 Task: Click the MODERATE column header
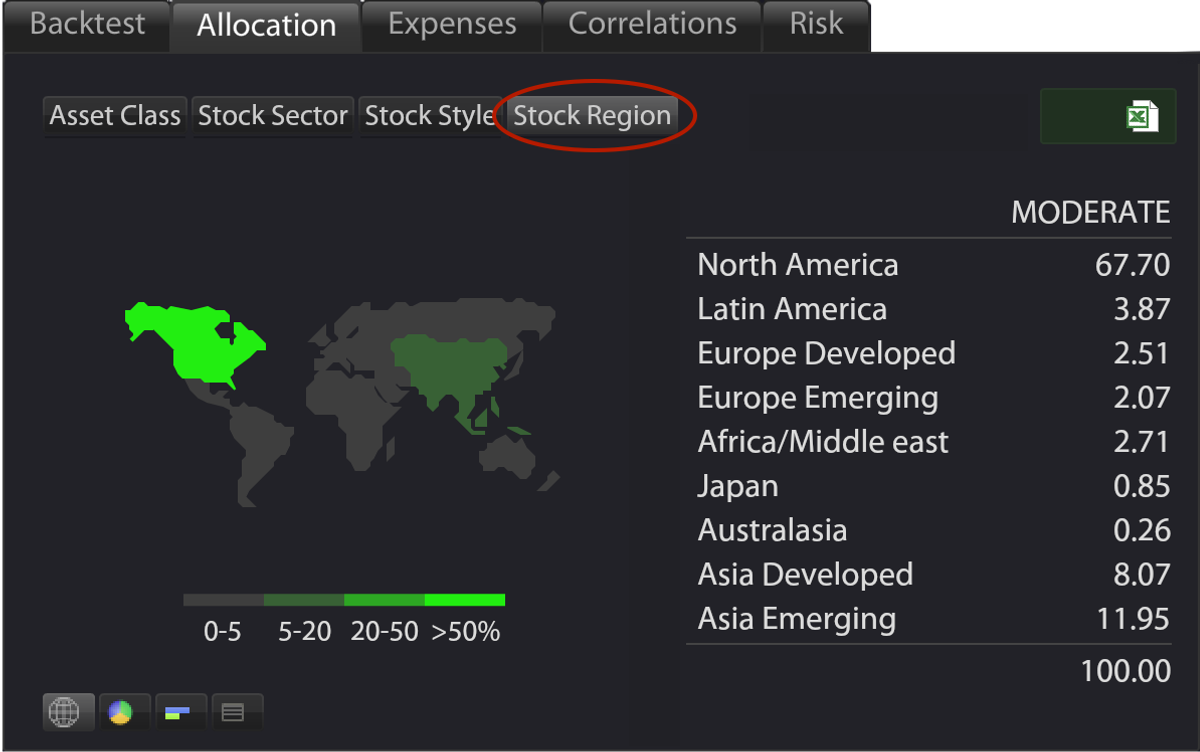(x=1090, y=212)
